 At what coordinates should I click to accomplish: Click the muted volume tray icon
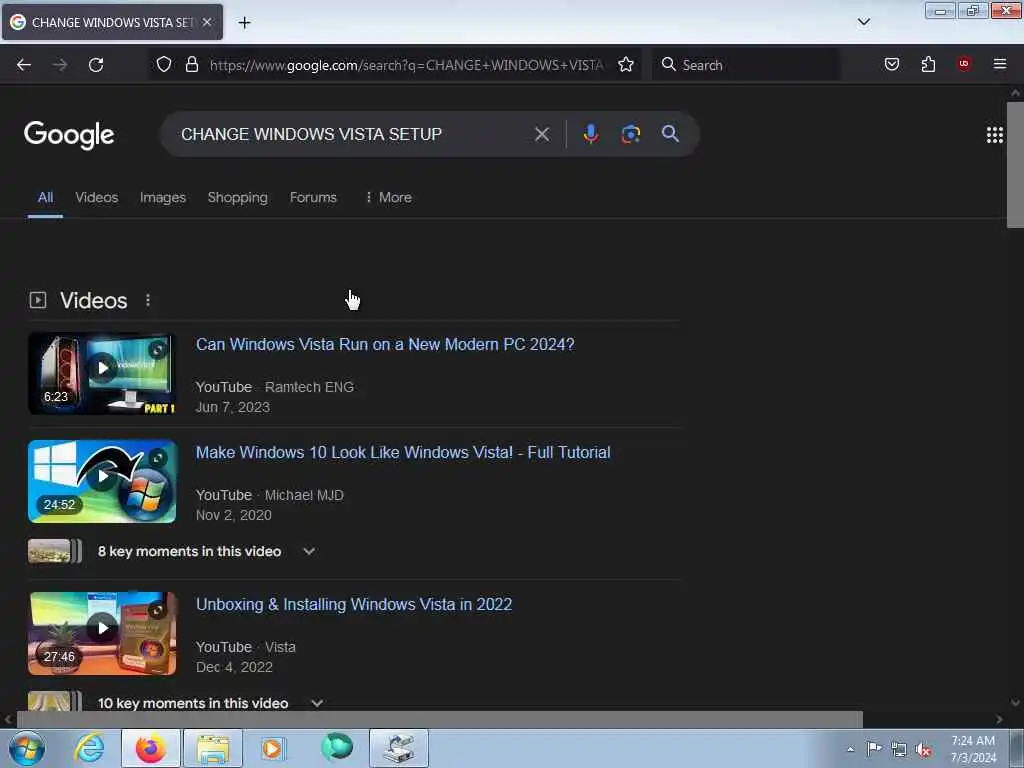pos(923,750)
